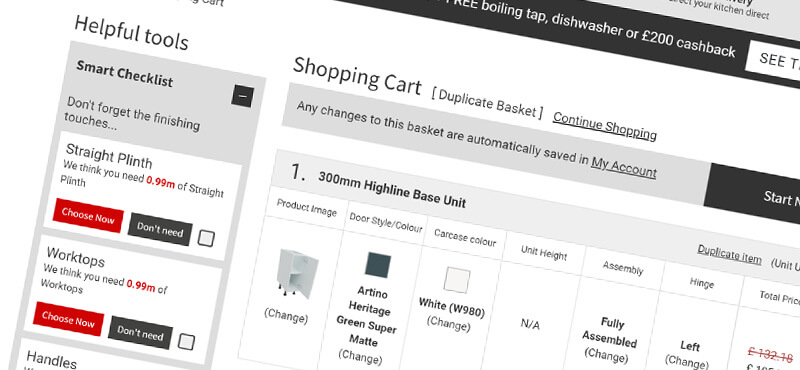
Task: Click the Duplicate item link
Action: tap(729, 254)
